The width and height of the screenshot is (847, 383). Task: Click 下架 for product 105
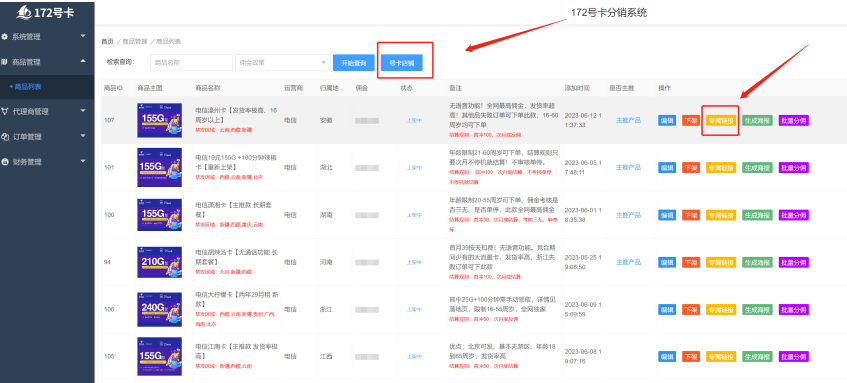click(x=691, y=357)
